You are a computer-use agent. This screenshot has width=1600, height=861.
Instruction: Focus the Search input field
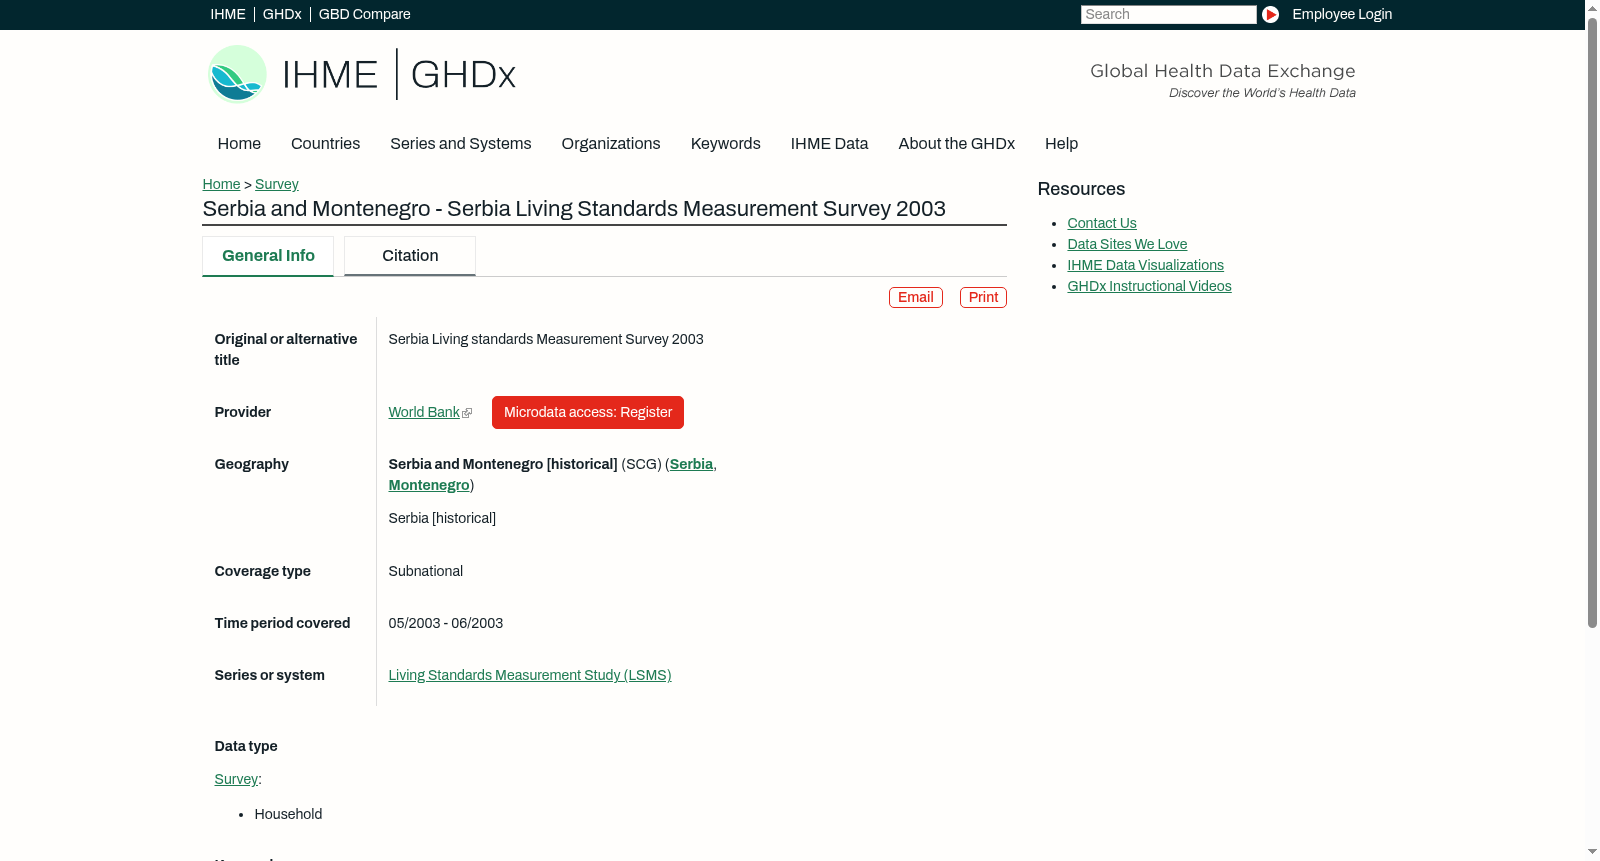[1168, 15]
